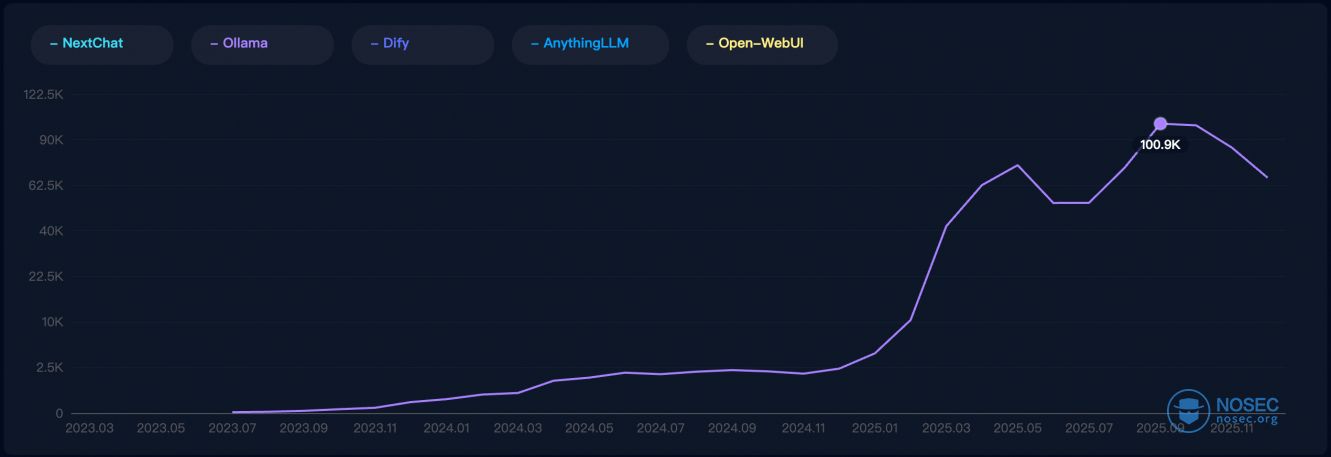Click the 62.5K y-axis label
Viewport: 1331px width, 457px height.
(47, 186)
